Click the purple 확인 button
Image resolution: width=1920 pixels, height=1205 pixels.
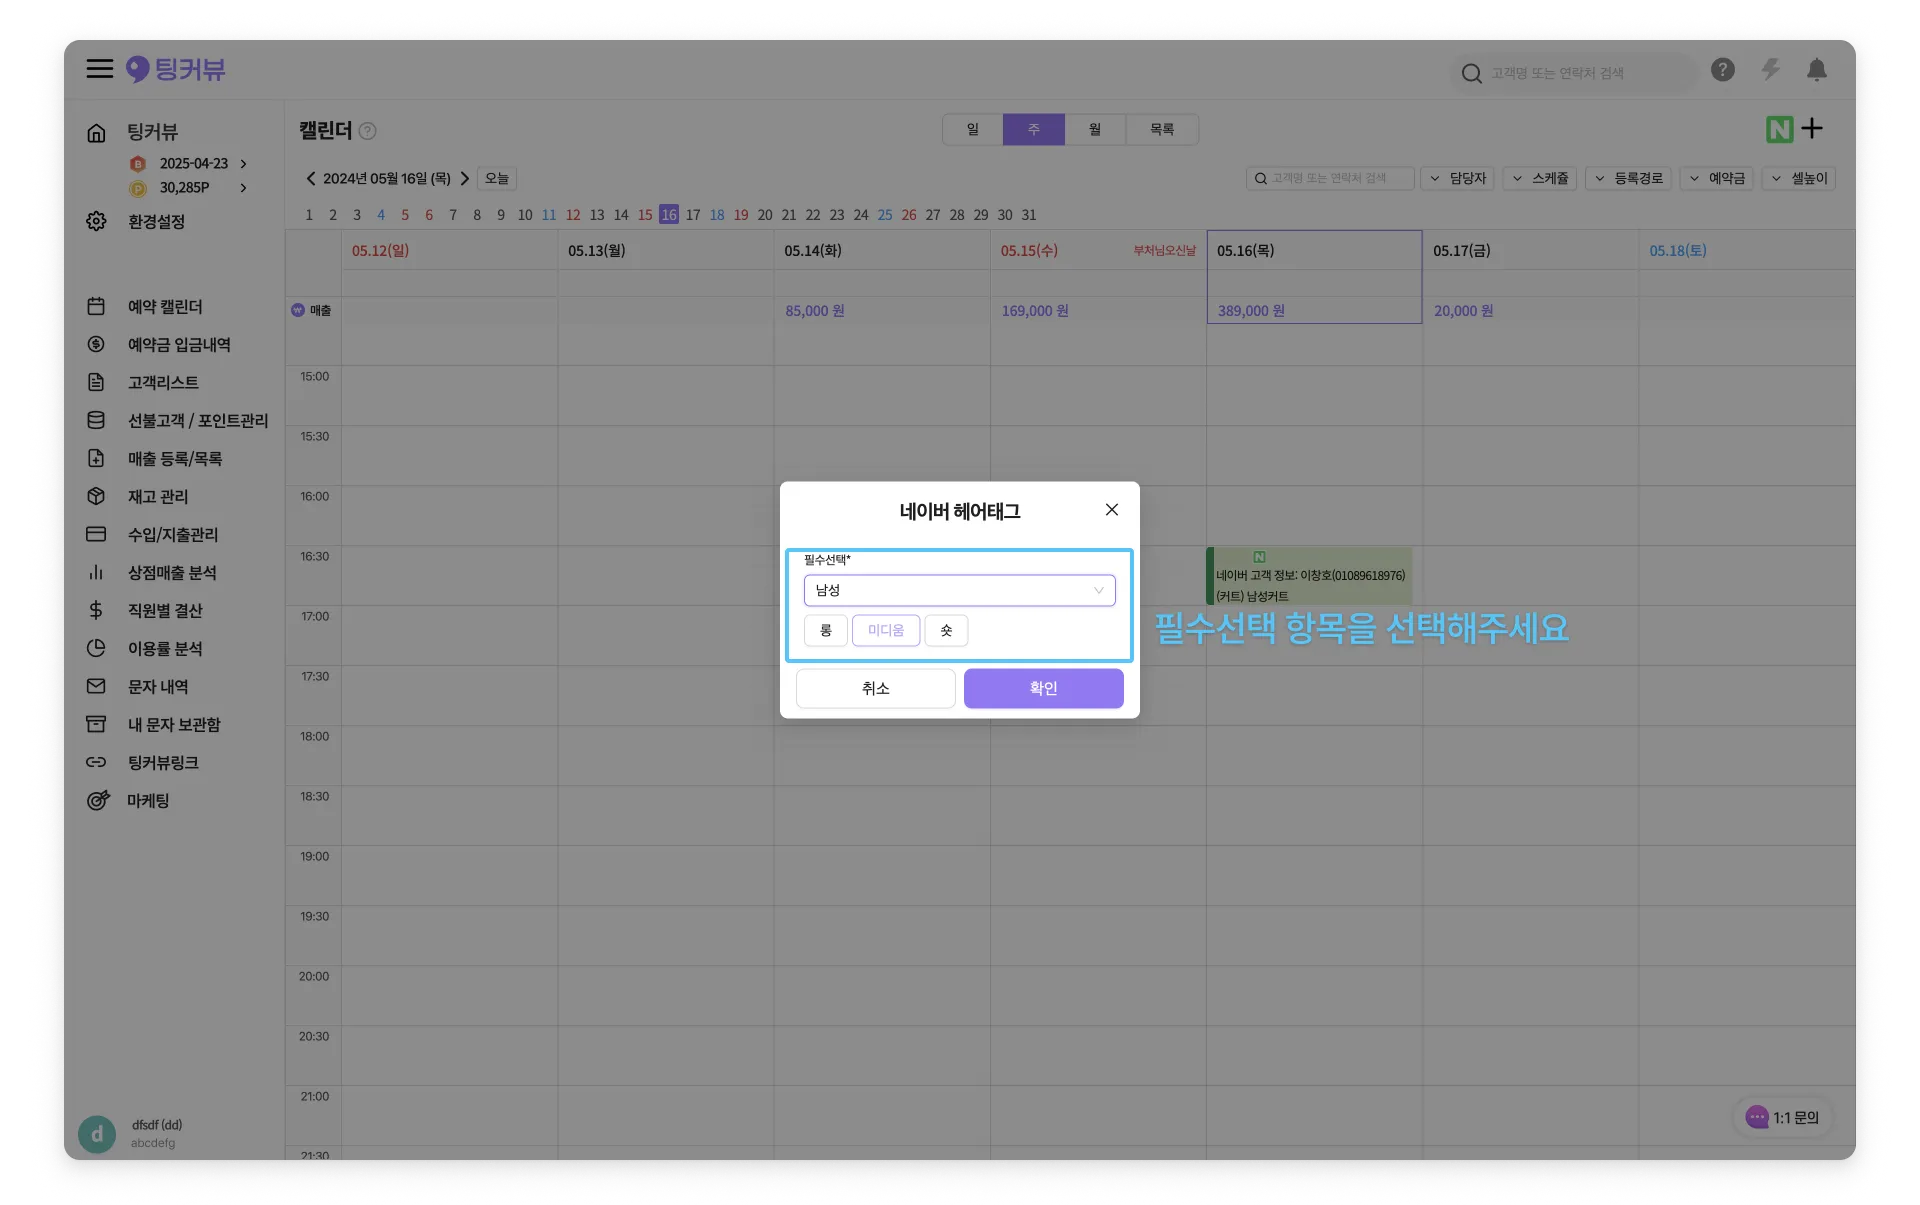coord(1043,689)
